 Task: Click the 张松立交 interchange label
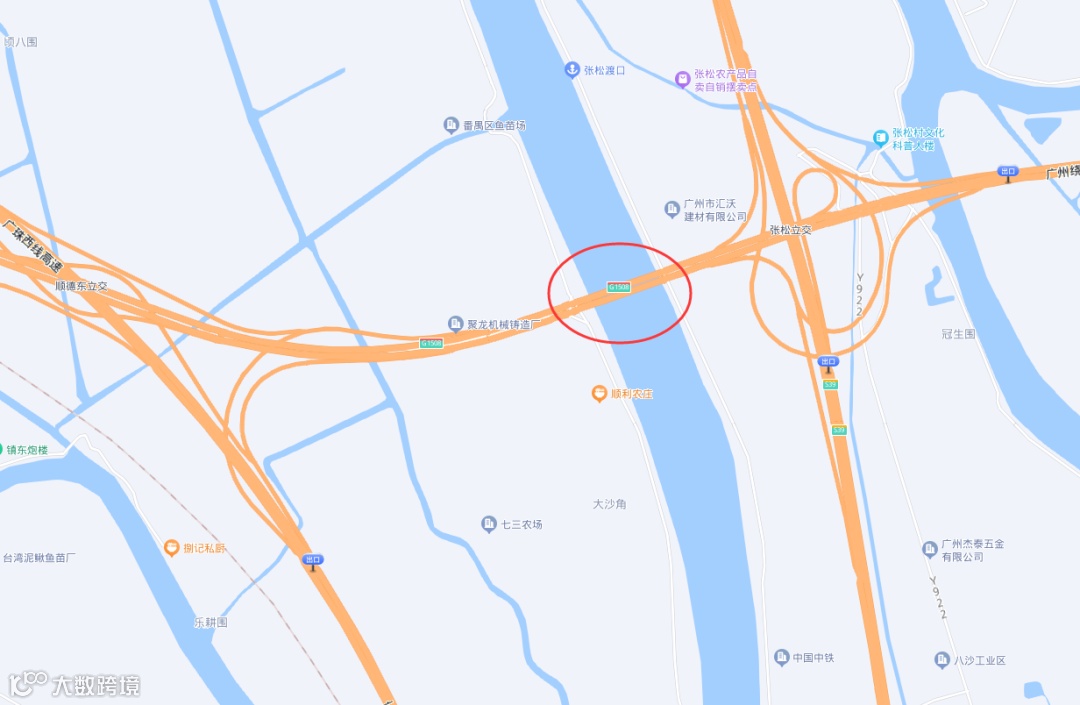click(x=790, y=230)
